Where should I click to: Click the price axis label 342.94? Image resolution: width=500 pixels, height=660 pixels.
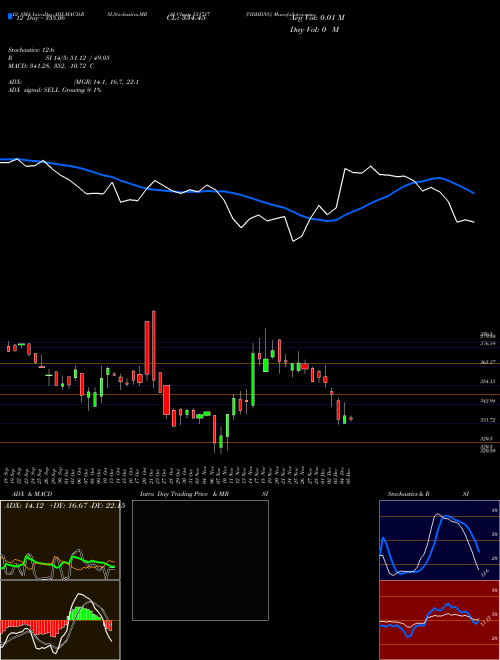[x=487, y=401]
